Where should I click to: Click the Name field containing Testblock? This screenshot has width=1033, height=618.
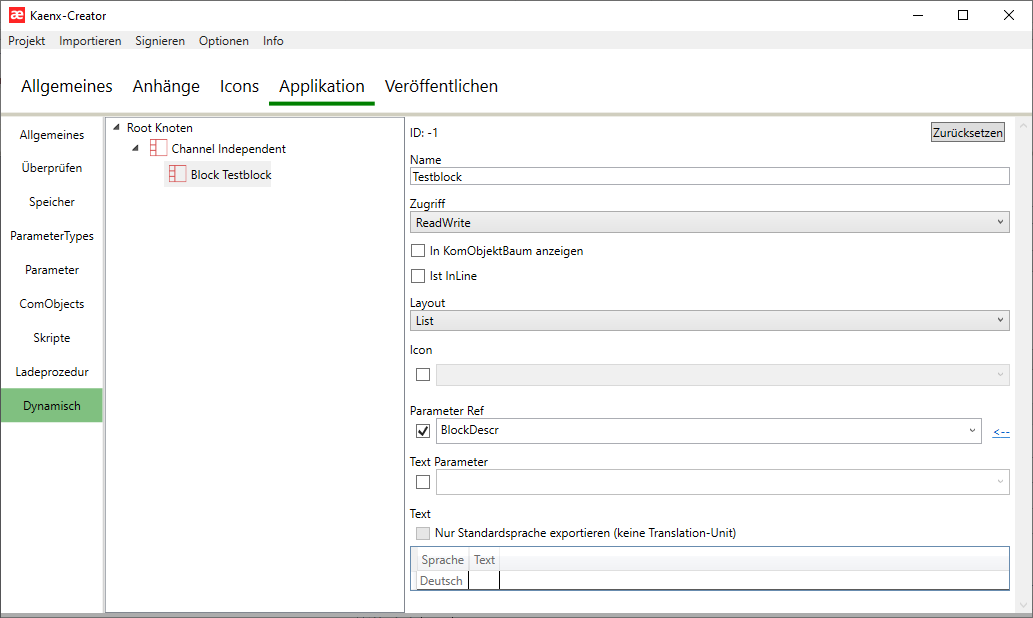709,176
